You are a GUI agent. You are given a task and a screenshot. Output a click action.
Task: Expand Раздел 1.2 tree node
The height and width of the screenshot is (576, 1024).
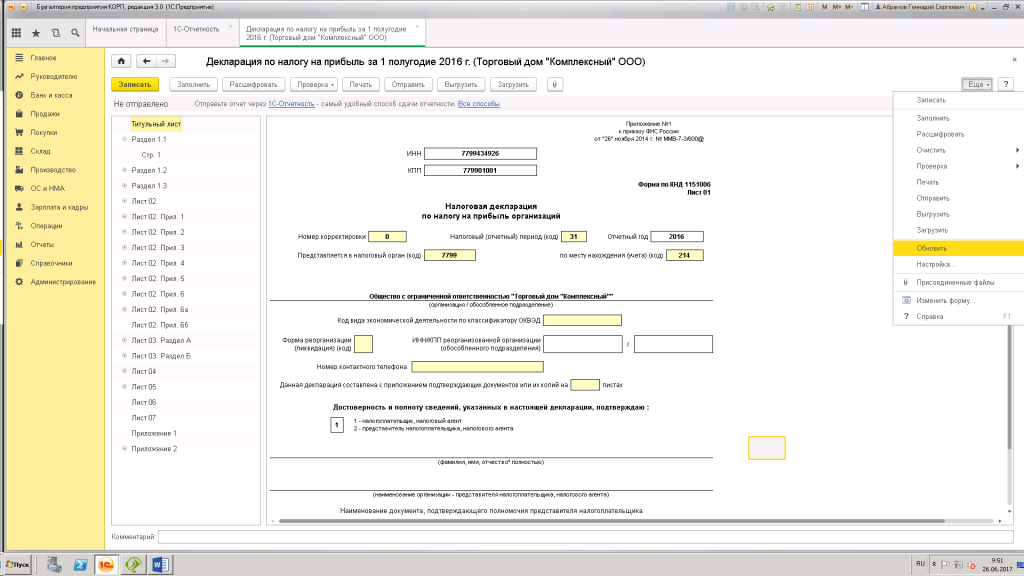tap(124, 170)
